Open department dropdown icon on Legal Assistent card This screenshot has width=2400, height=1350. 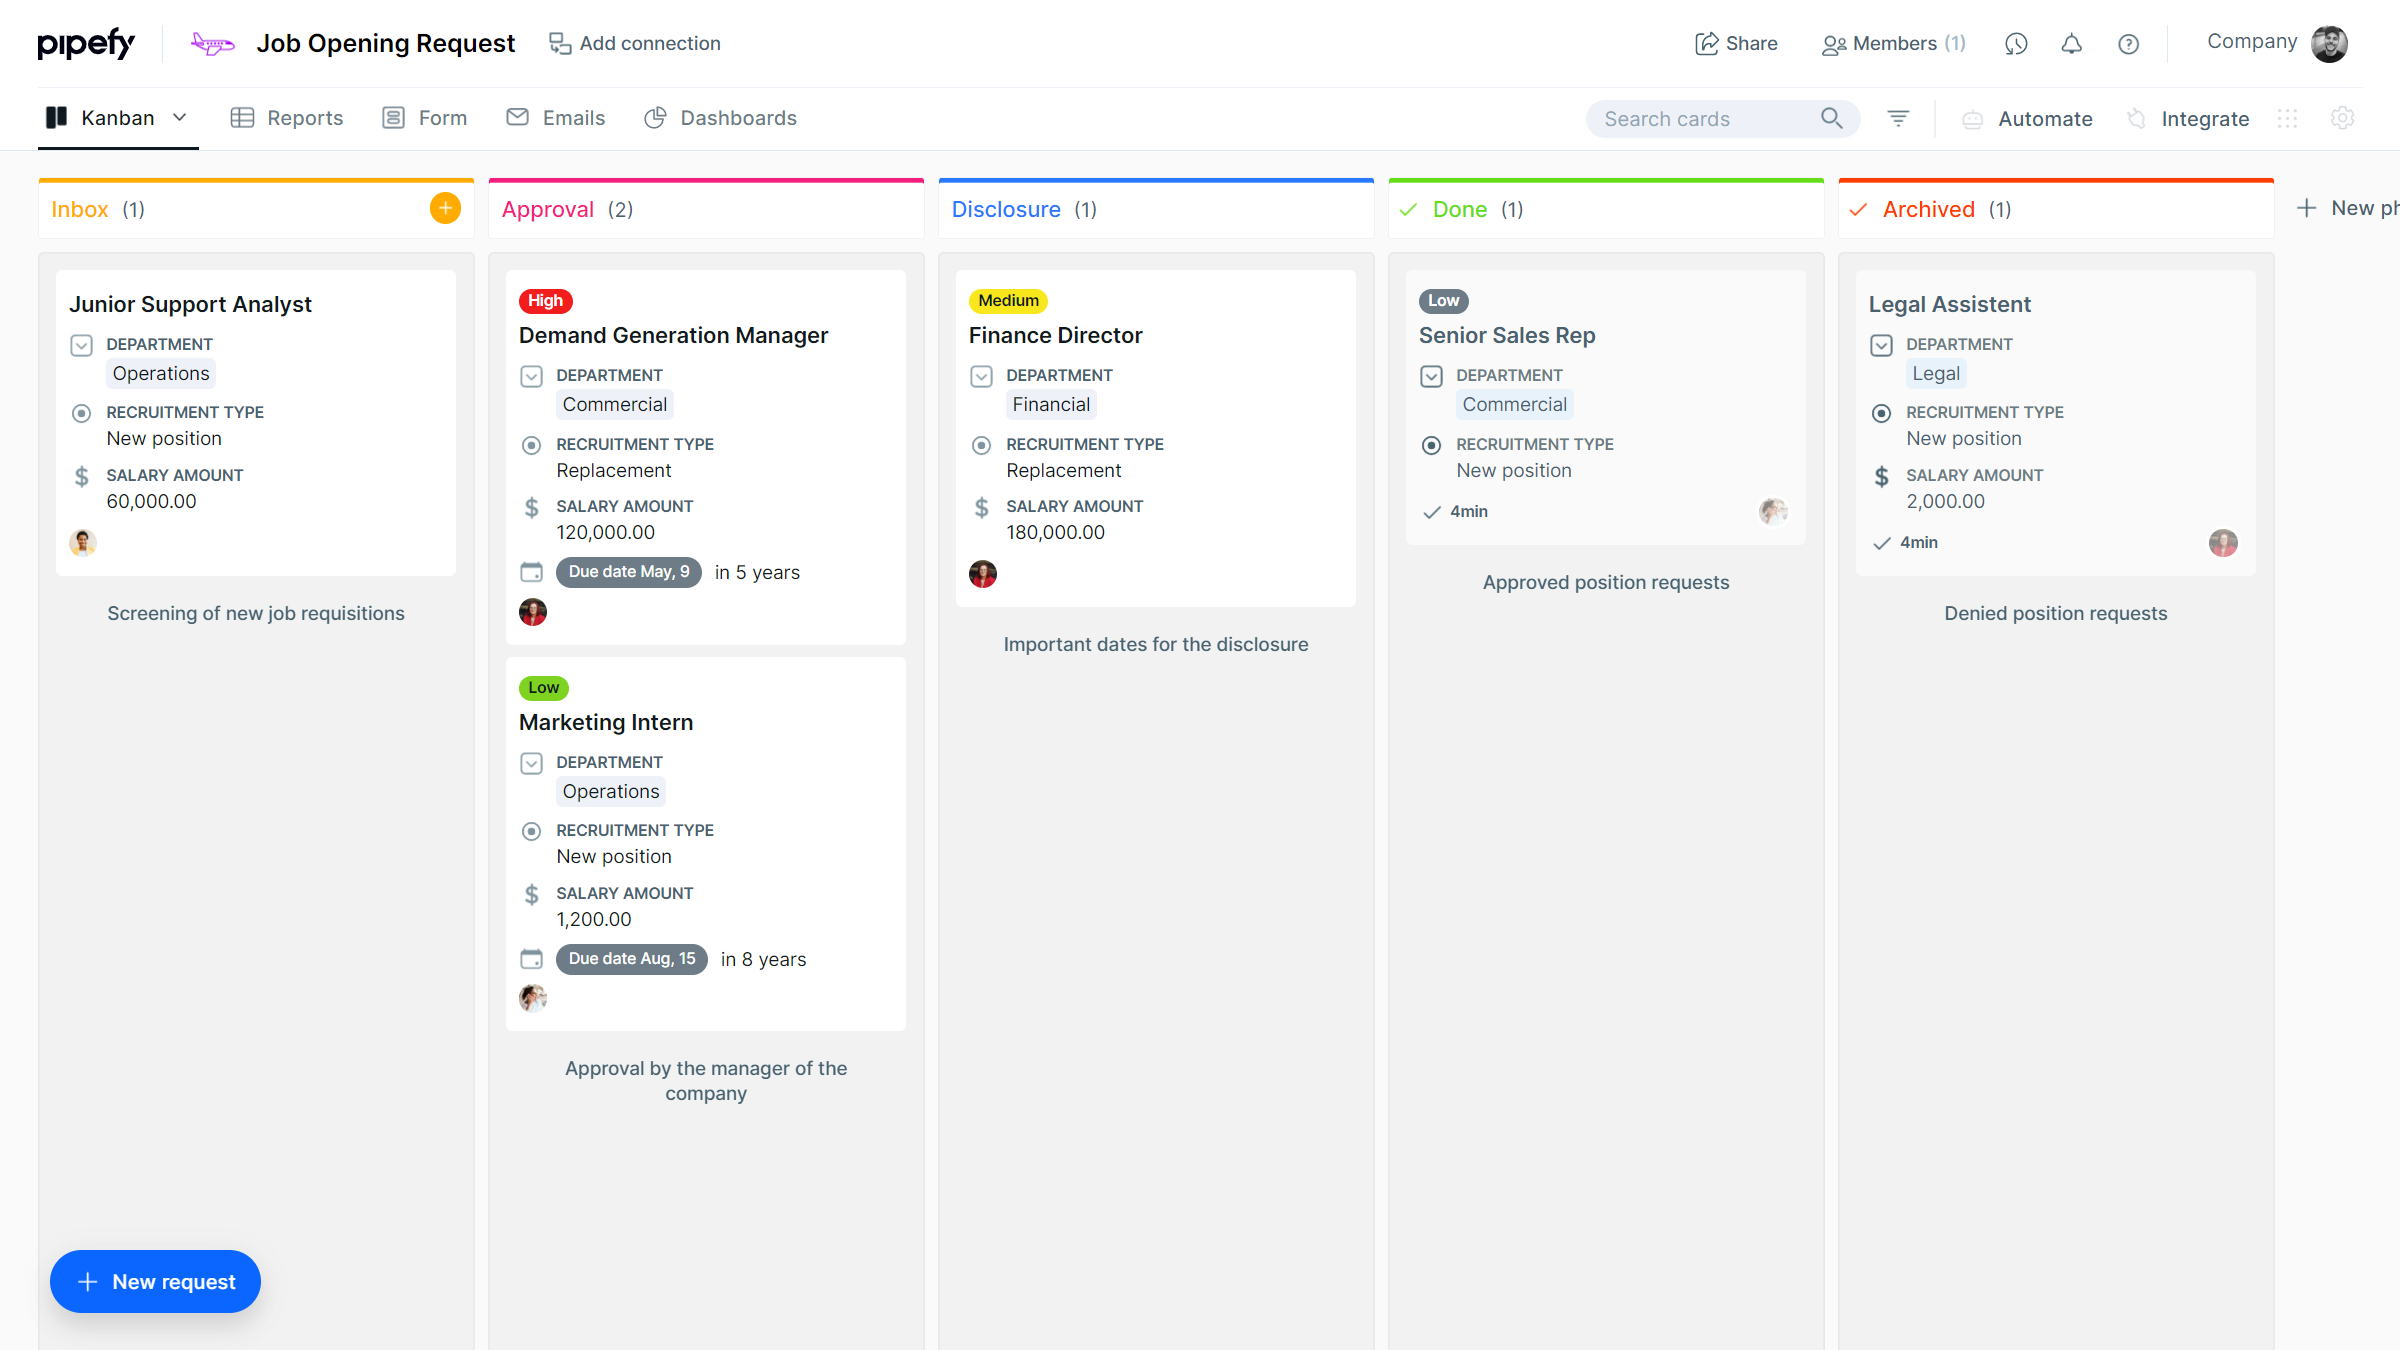click(1881, 345)
